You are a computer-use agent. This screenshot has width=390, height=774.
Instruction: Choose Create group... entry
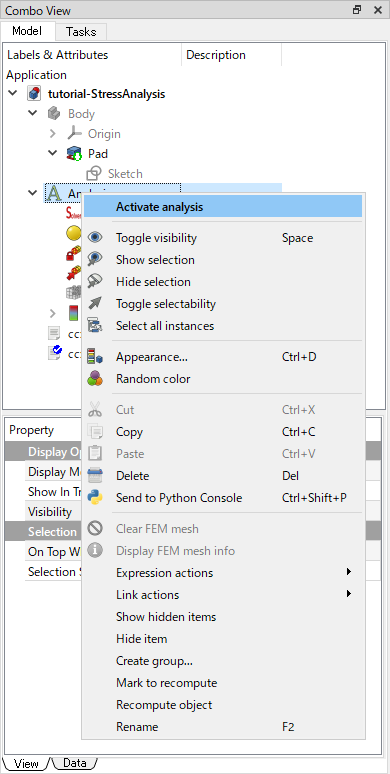(x=223, y=661)
